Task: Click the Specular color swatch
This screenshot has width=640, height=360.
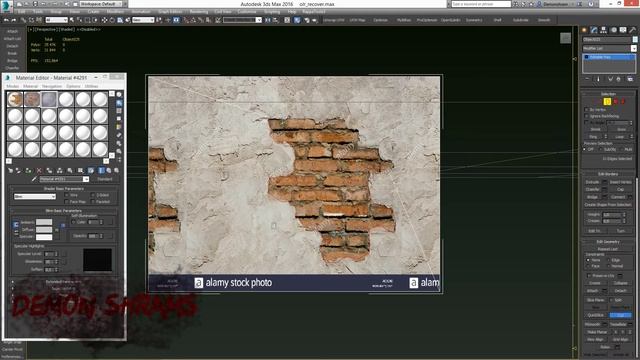Action: 44,237
